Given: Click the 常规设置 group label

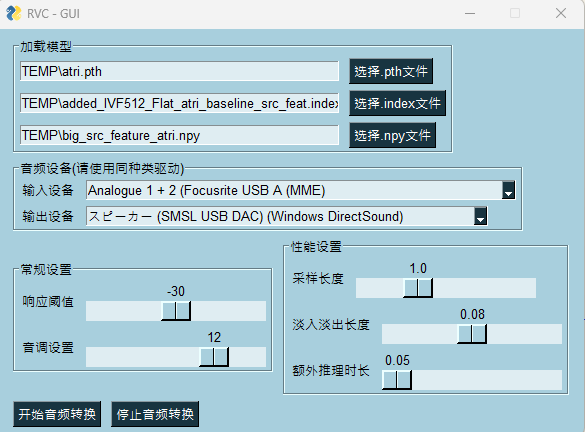Looking at the screenshot, I should tap(46, 269).
